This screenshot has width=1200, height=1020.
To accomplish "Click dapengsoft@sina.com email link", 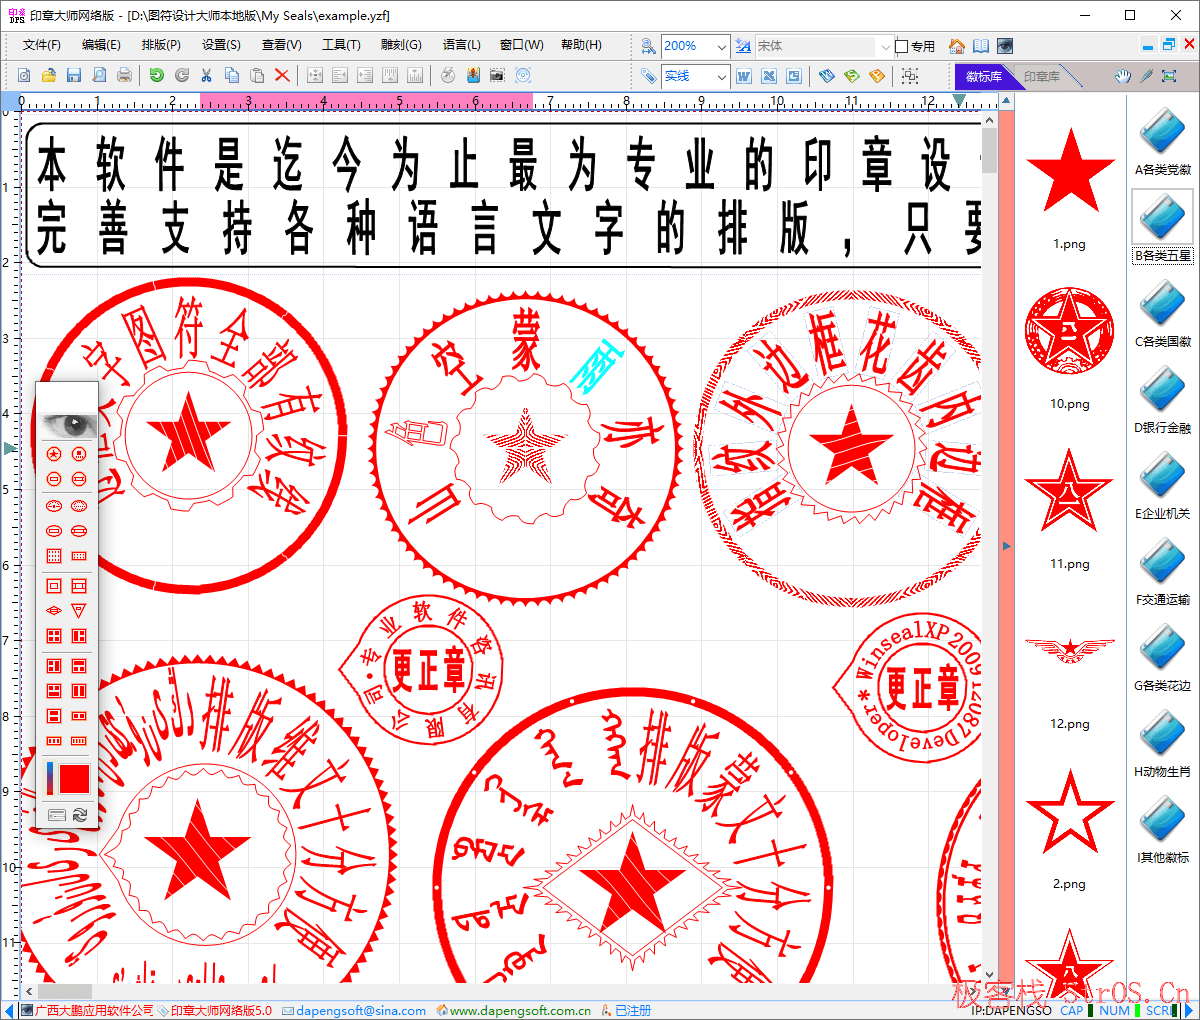I will pos(361,1011).
